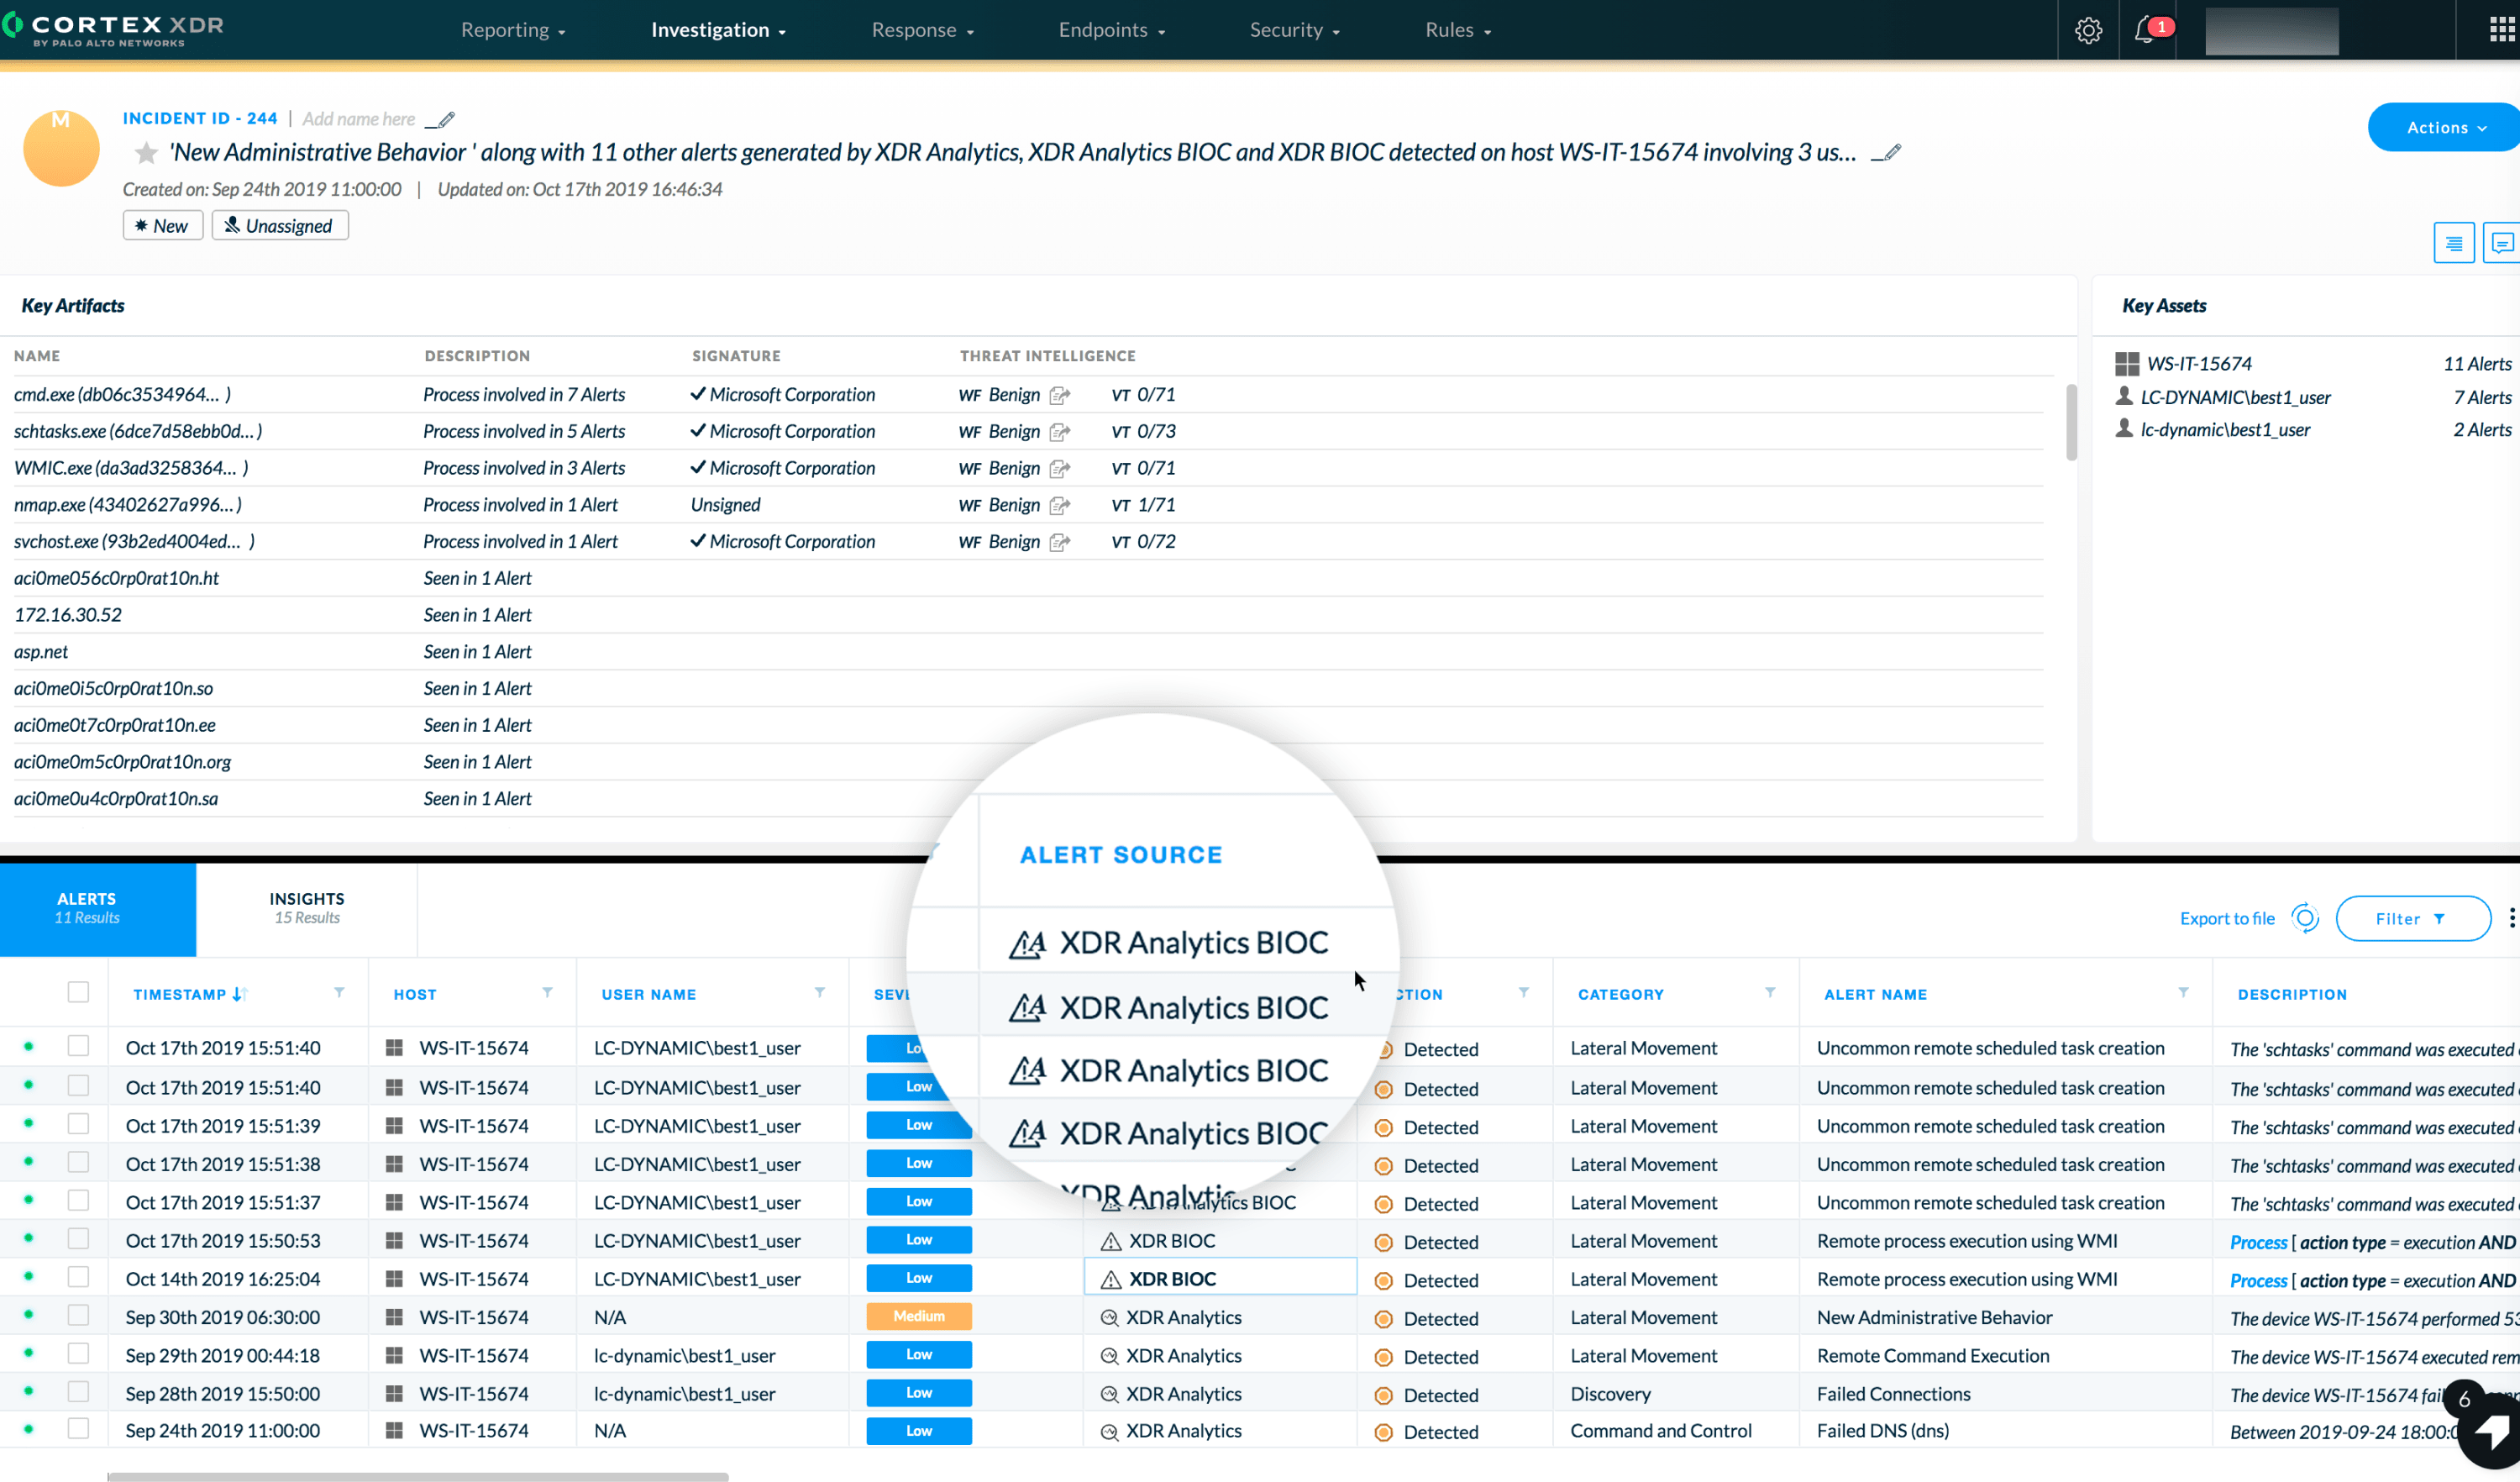Click the Unassigned assignee button
This screenshot has width=2520, height=1482.
280,225
